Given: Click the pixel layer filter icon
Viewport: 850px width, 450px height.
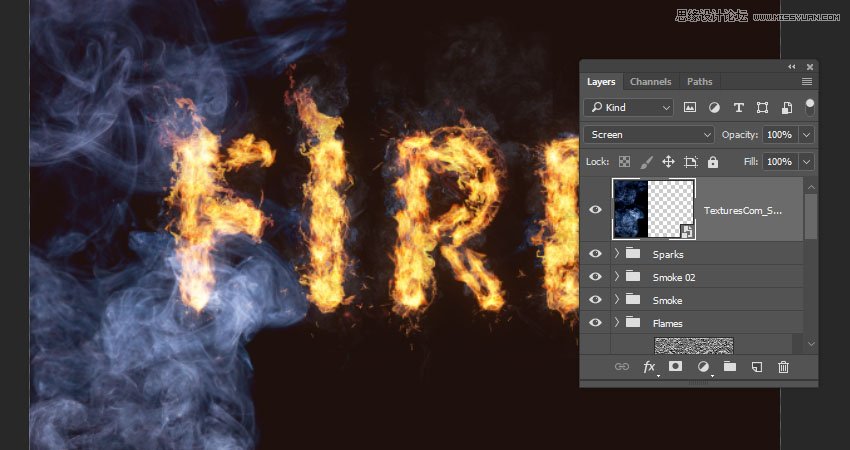Looking at the screenshot, I should pyautogui.click(x=690, y=107).
